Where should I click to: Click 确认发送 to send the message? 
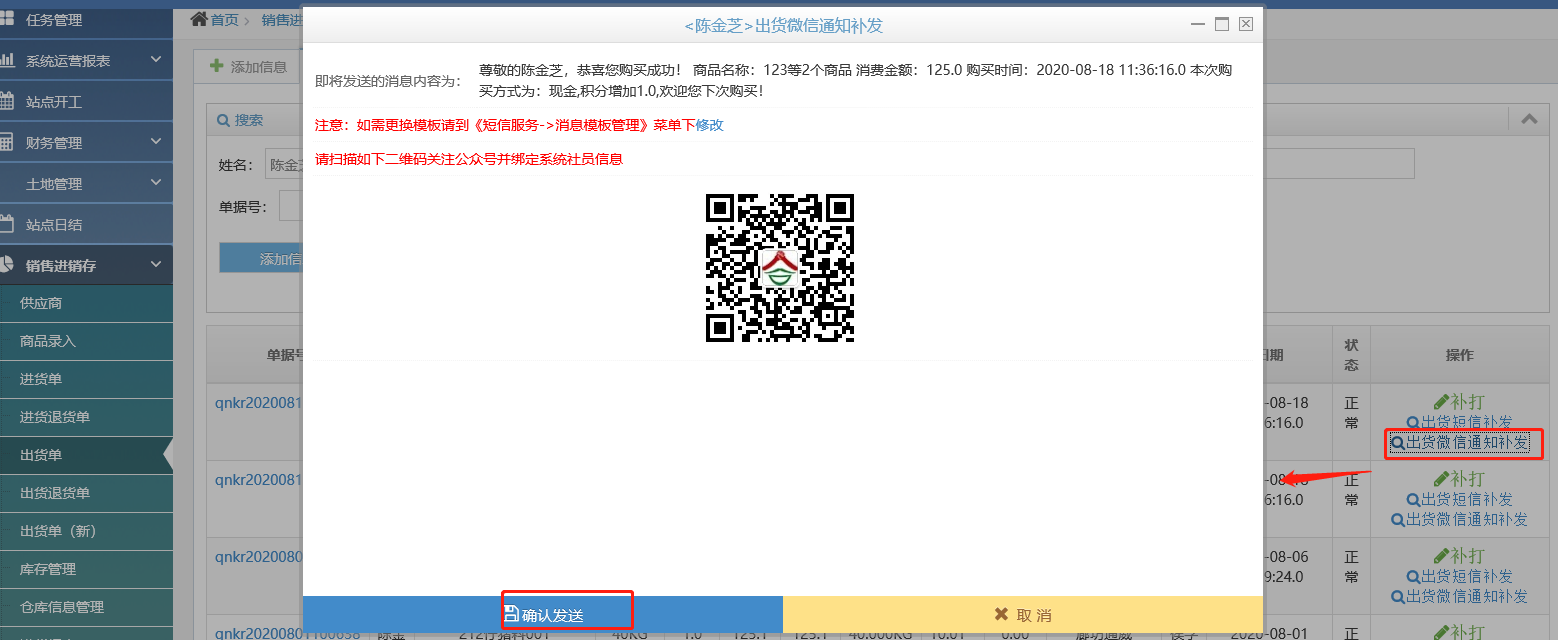click(543, 614)
